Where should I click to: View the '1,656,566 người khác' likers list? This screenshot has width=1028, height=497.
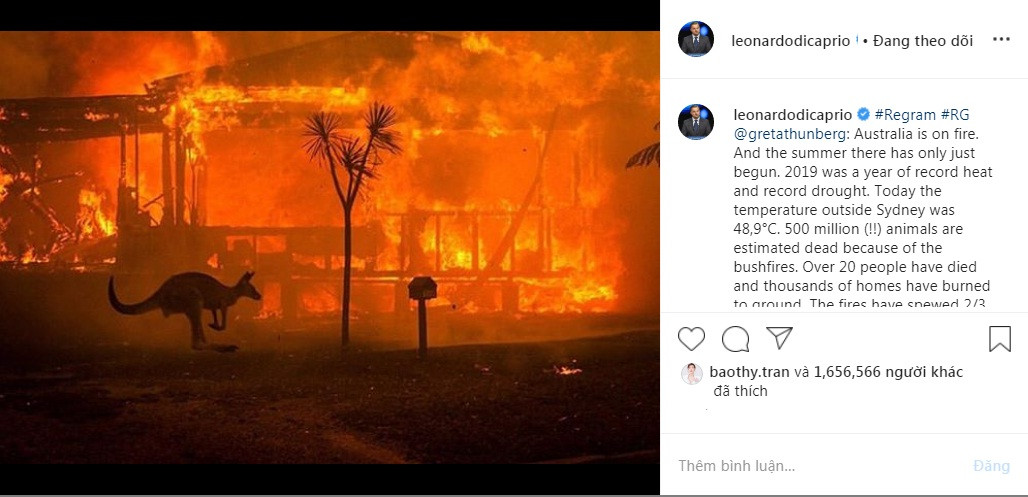[888, 372]
